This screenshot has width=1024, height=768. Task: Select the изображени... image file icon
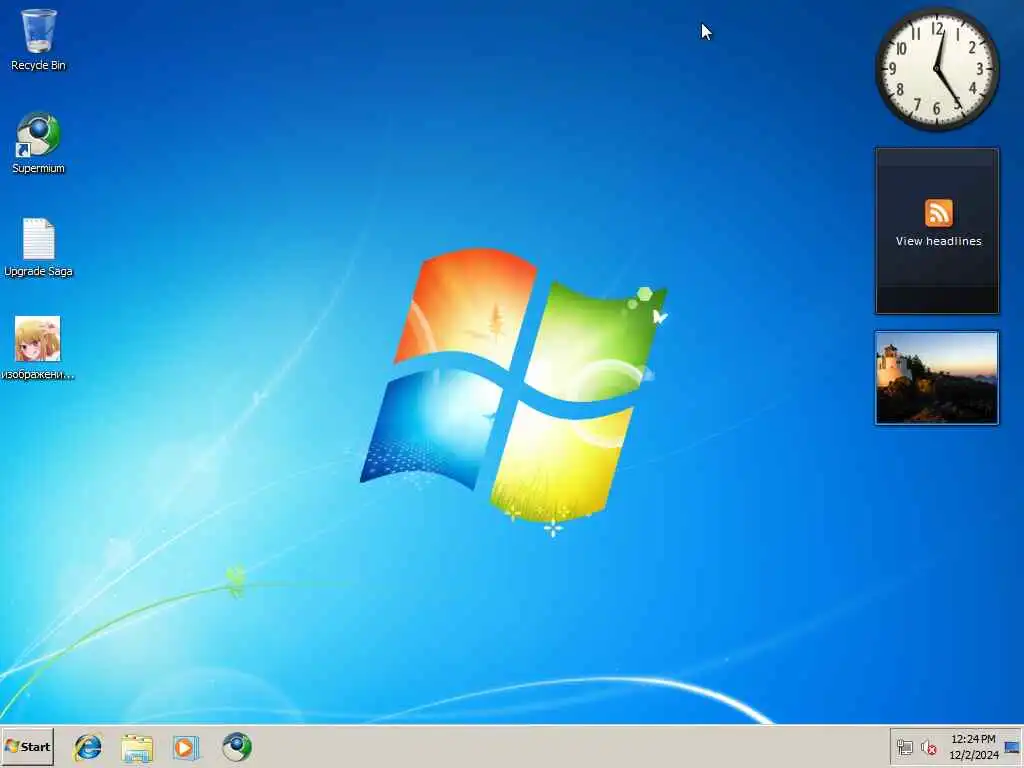38,348
